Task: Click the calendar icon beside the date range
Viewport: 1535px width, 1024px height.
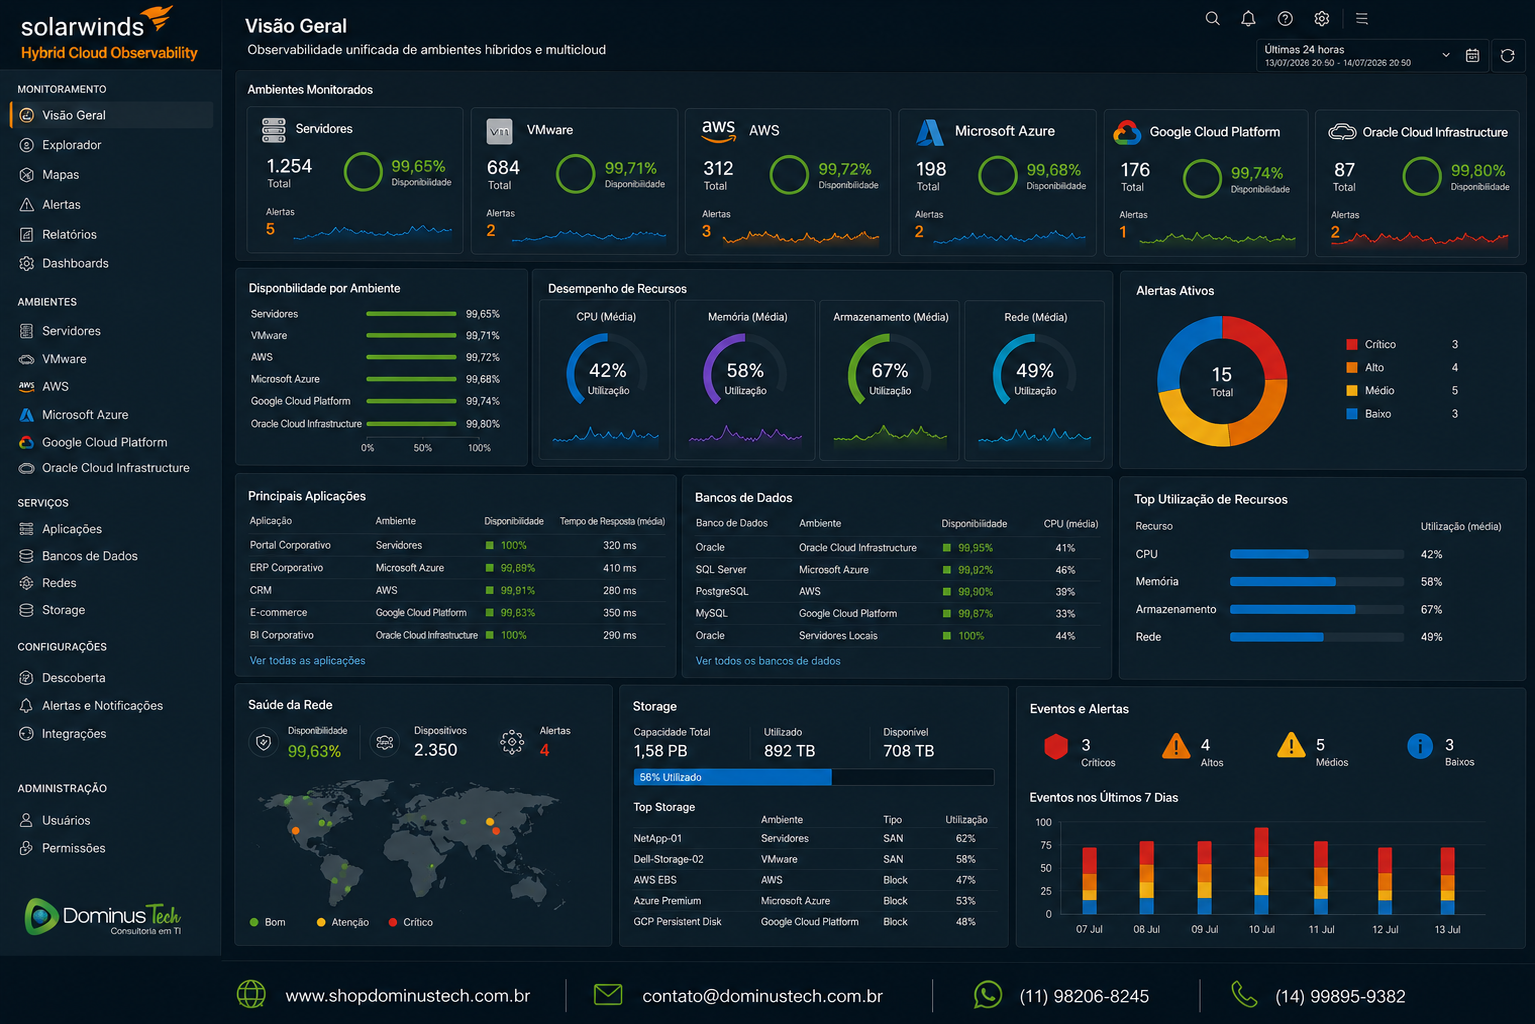Action: pyautogui.click(x=1472, y=56)
